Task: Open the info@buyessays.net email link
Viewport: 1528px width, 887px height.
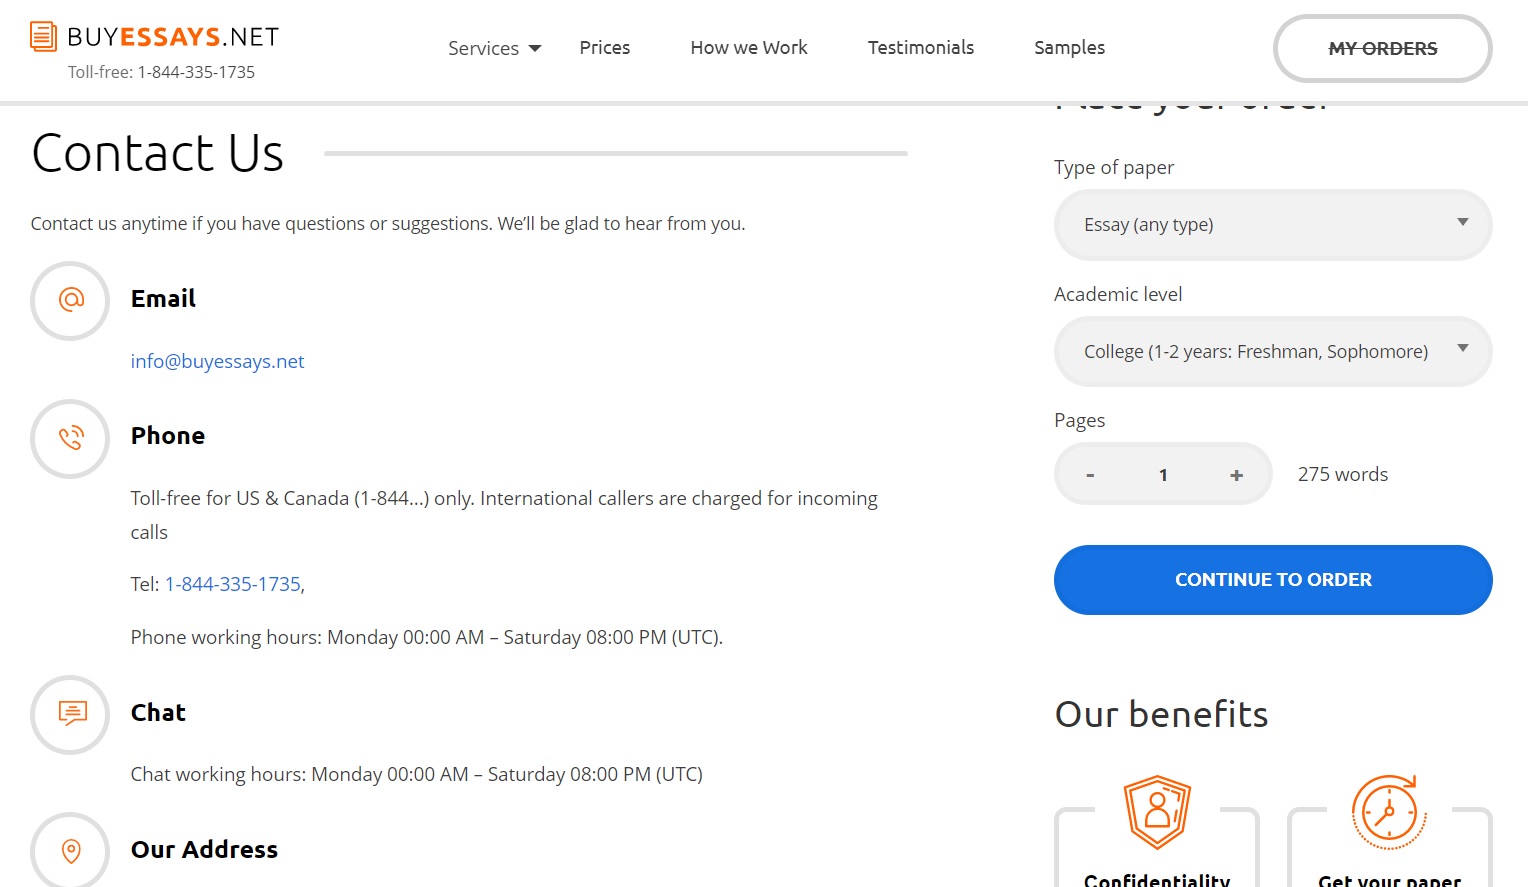Action: point(217,361)
